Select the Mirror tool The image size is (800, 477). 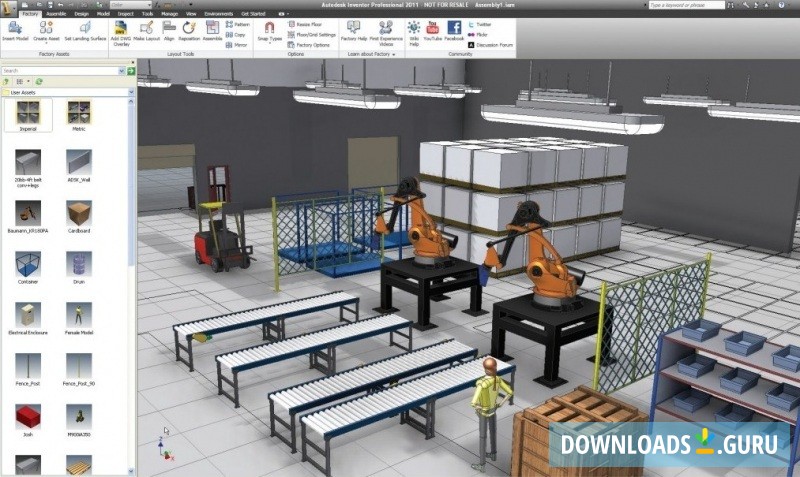coord(237,45)
